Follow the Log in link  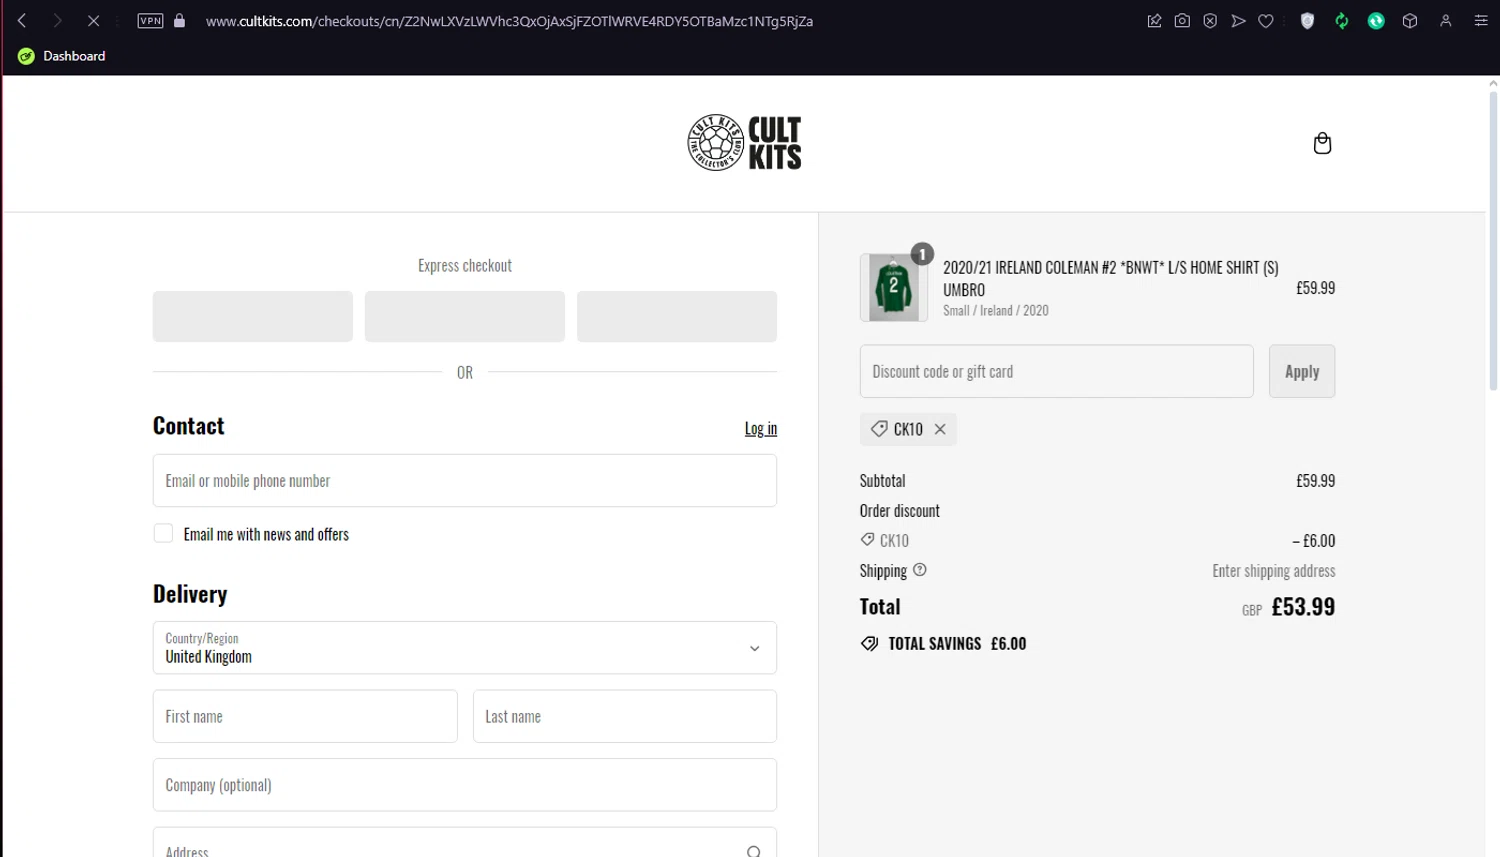point(761,428)
